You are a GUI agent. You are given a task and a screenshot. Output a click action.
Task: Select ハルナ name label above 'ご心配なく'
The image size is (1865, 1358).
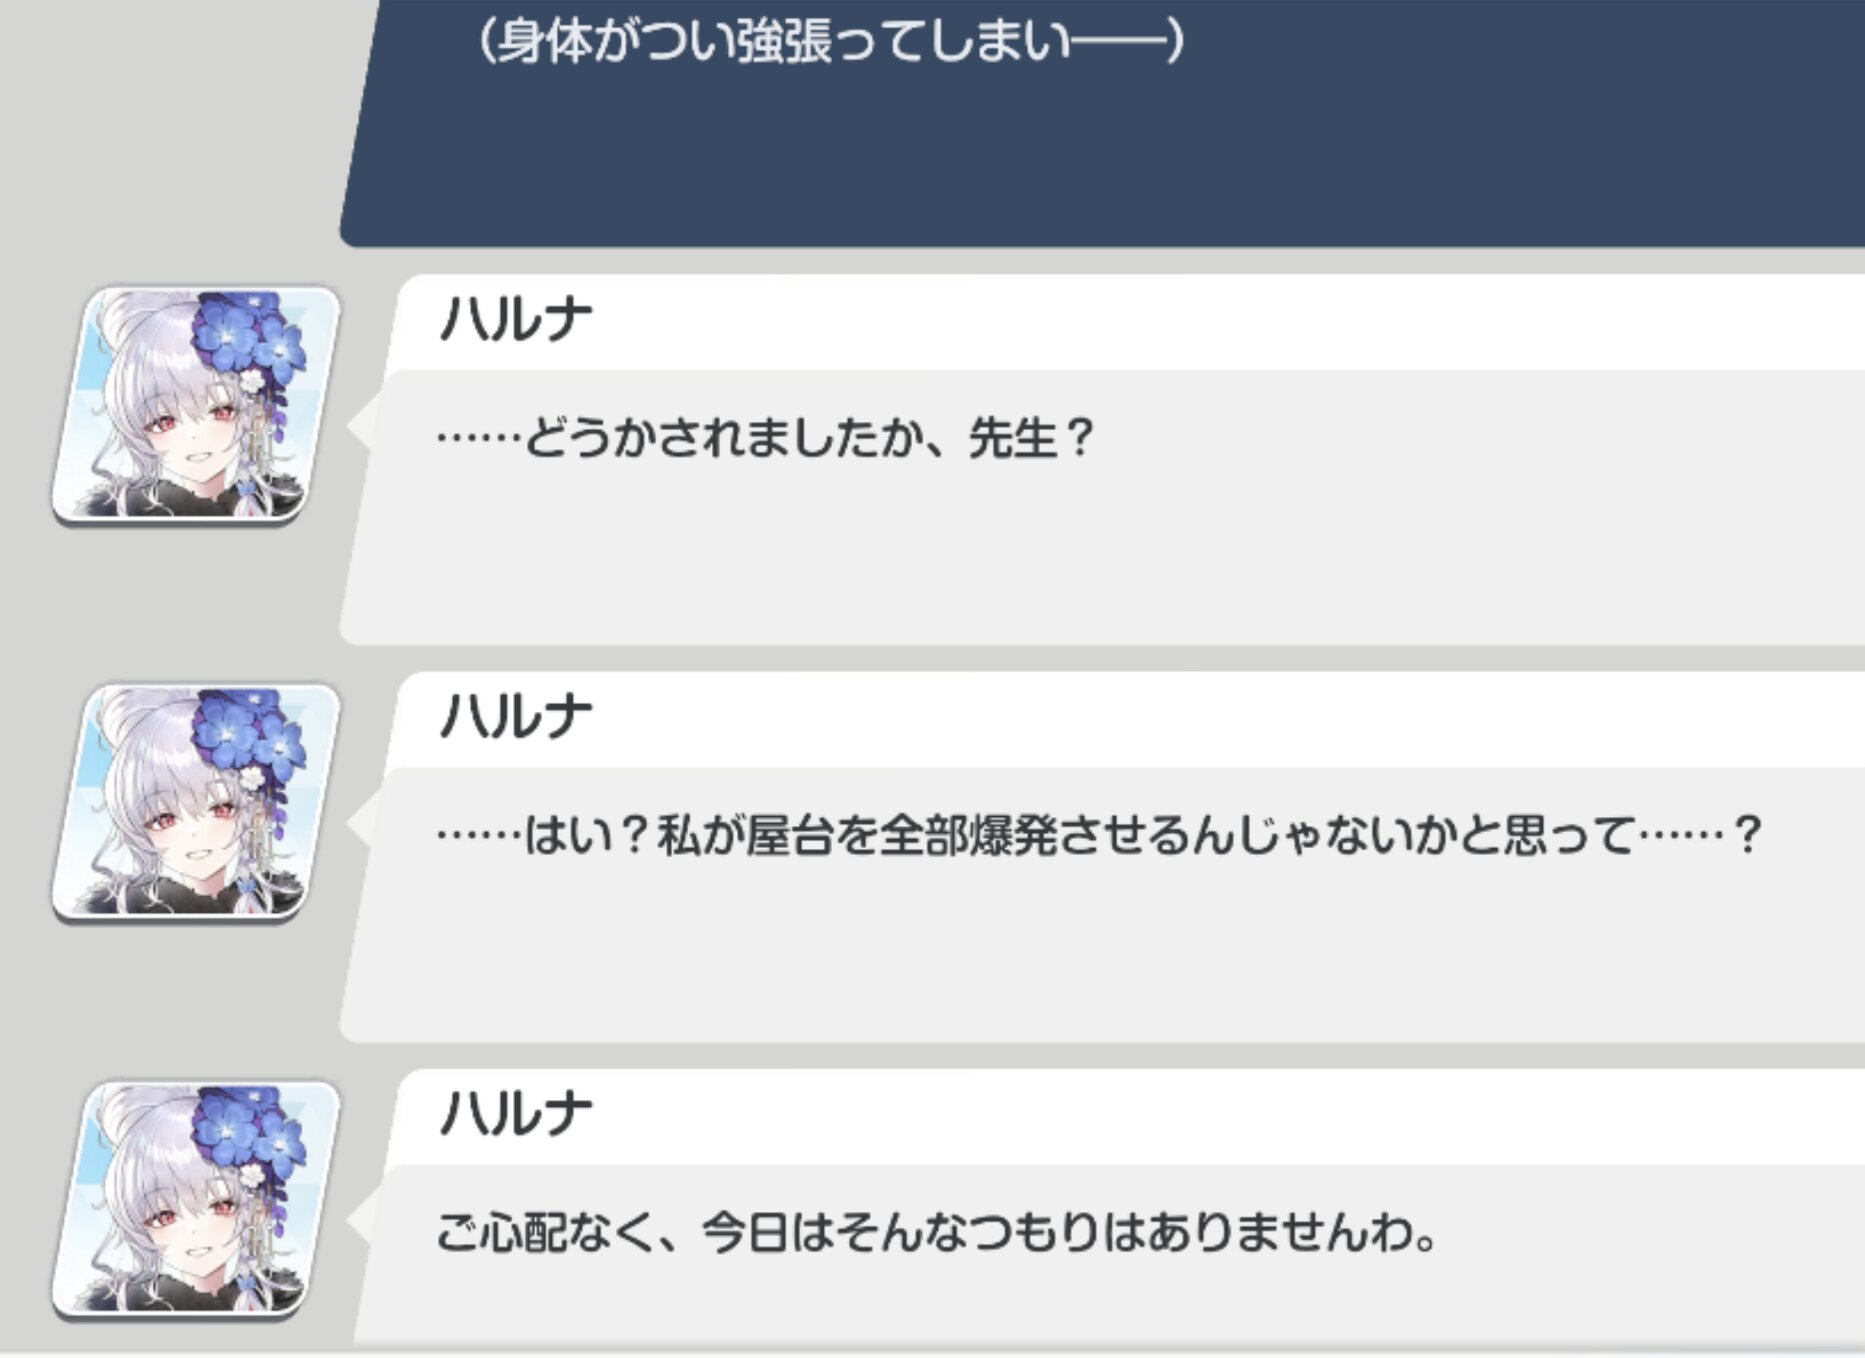(516, 1114)
